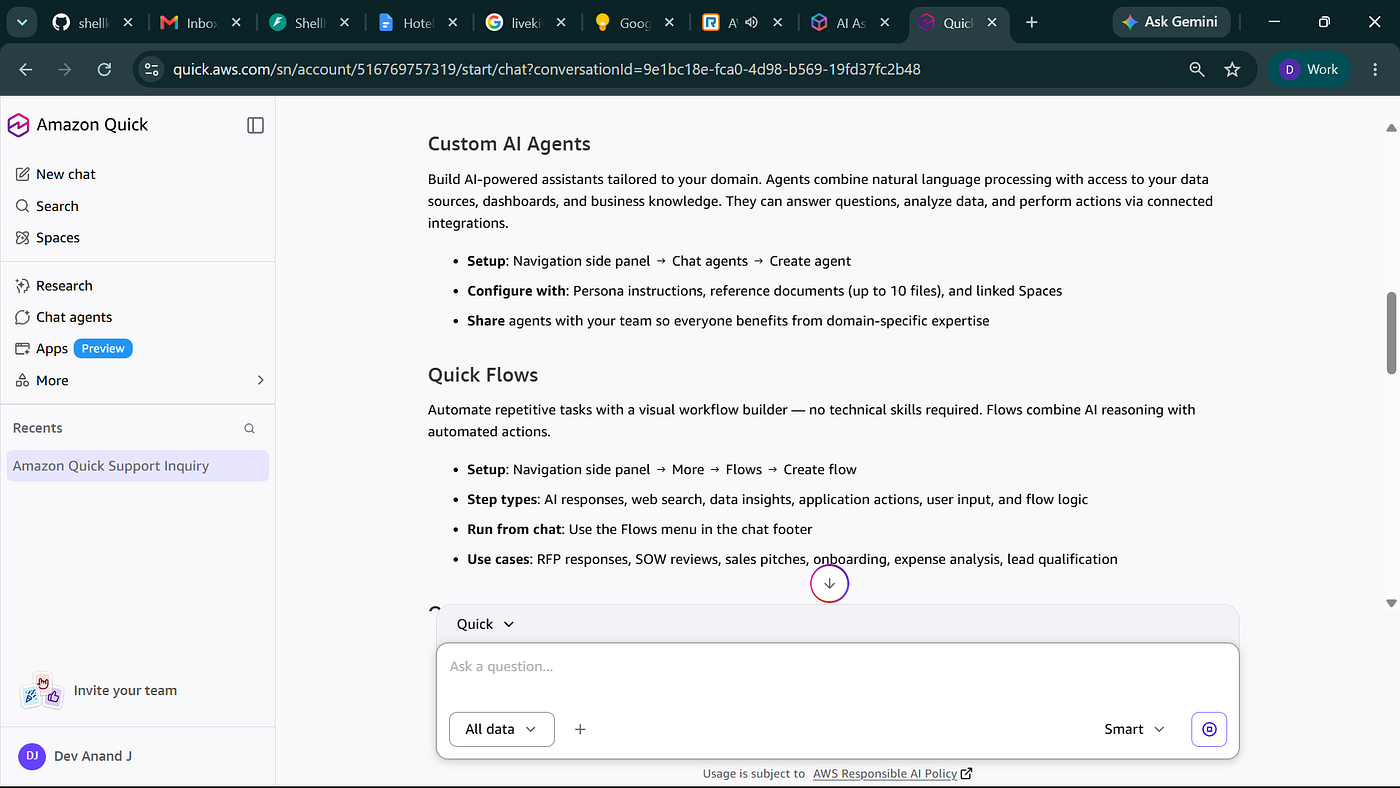Open the All data dropdown
1400x788 pixels.
click(x=501, y=729)
